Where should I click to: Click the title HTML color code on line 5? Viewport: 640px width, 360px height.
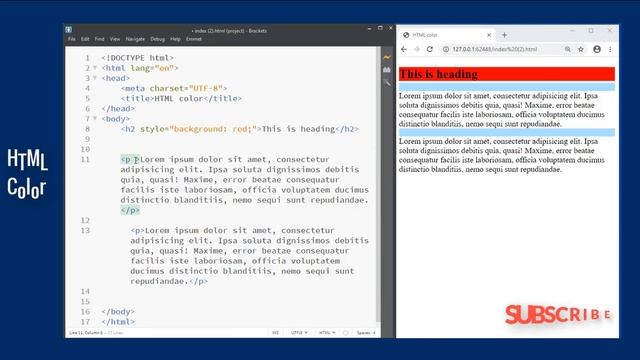pos(181,98)
